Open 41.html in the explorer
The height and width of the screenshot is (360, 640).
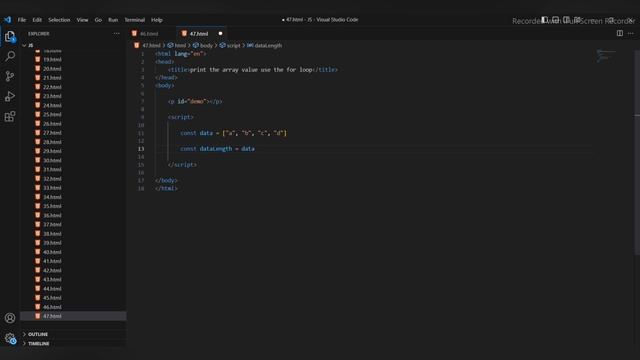click(52, 261)
